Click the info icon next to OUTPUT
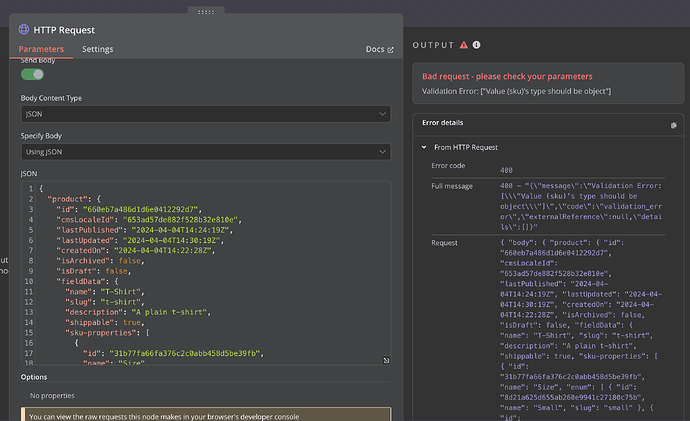Image resolution: width=690 pixels, height=421 pixels. 477,45
